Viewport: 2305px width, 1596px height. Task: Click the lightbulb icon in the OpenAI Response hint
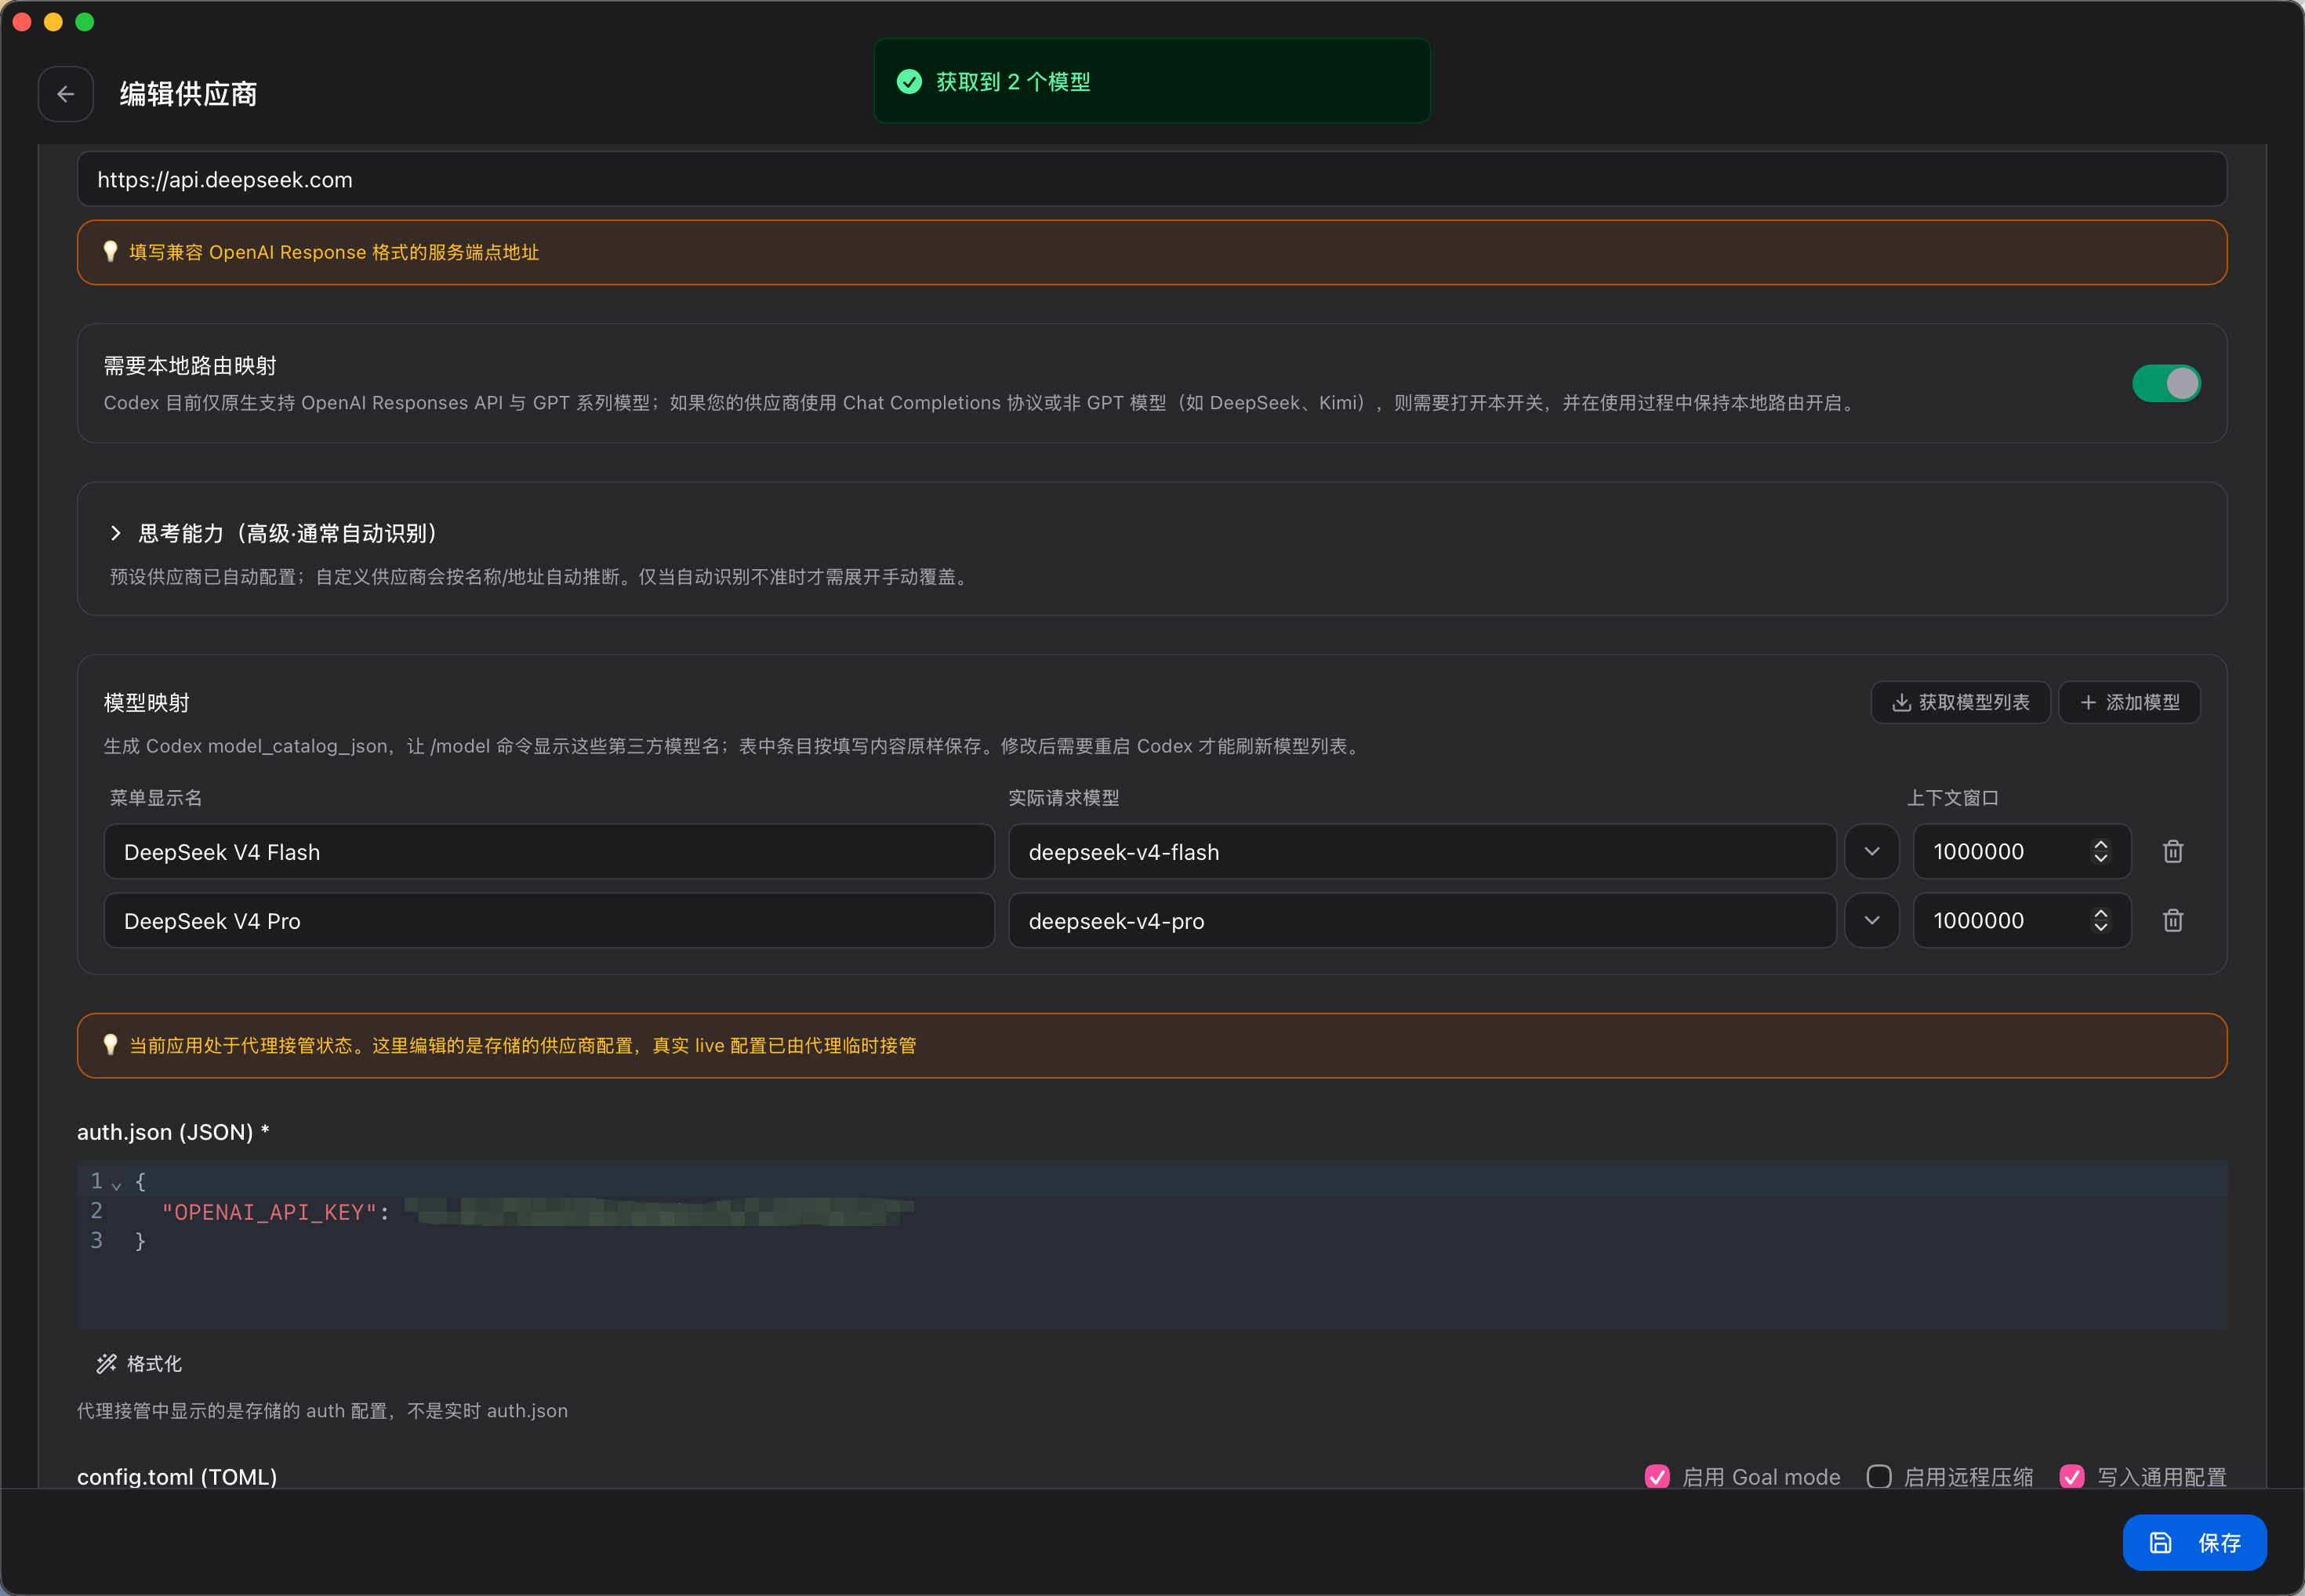point(110,252)
